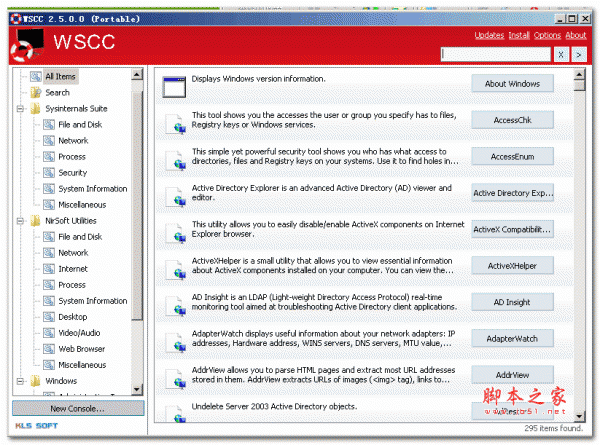
Task: Collapse the Windows tree node
Action: coord(20,381)
